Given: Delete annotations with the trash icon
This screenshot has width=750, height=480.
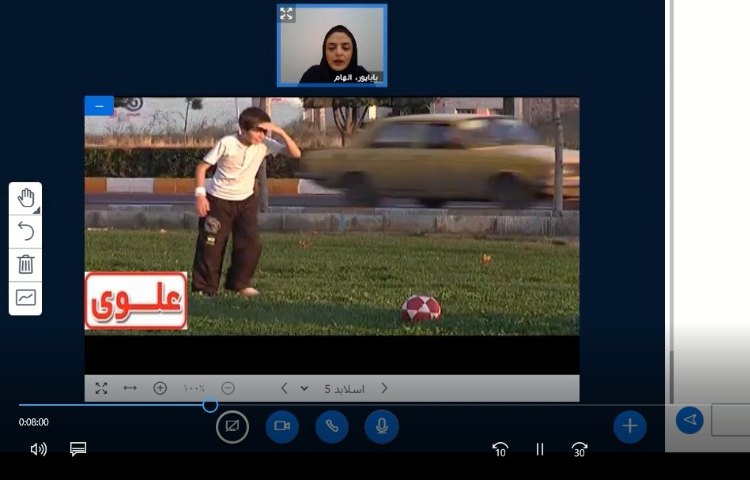Looking at the screenshot, I should pyautogui.click(x=25, y=264).
